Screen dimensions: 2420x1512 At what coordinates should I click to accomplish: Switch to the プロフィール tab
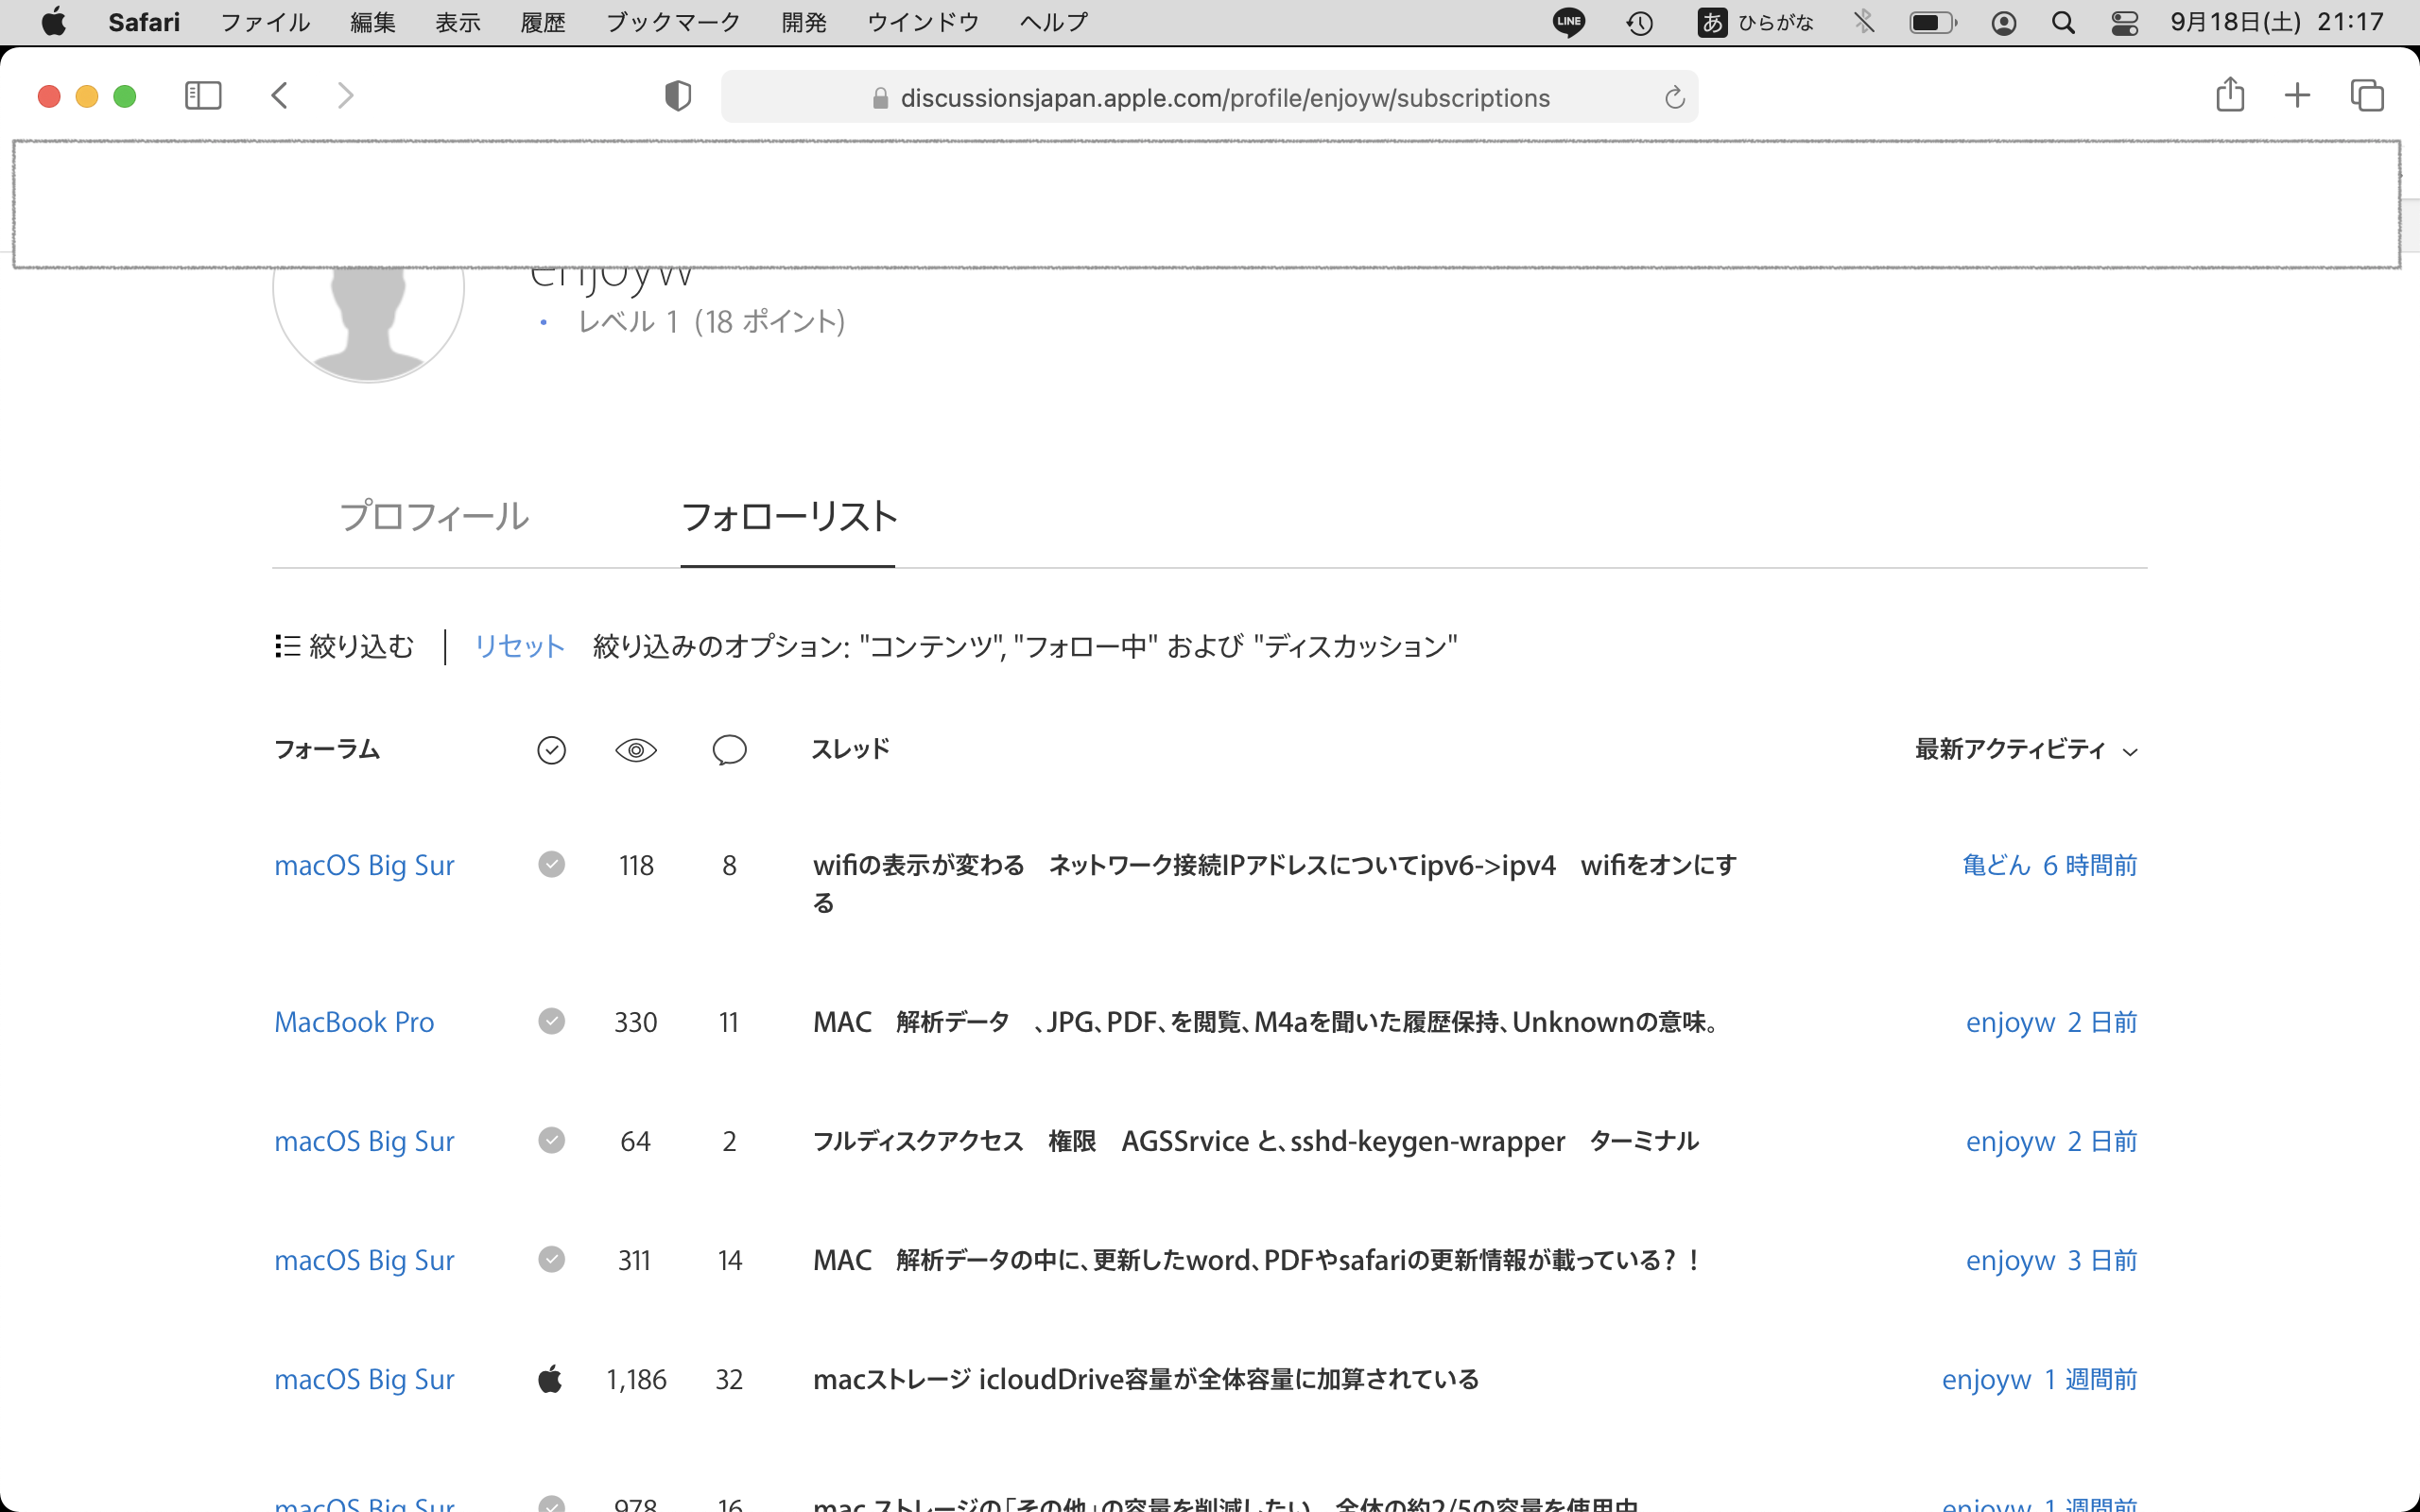434,517
